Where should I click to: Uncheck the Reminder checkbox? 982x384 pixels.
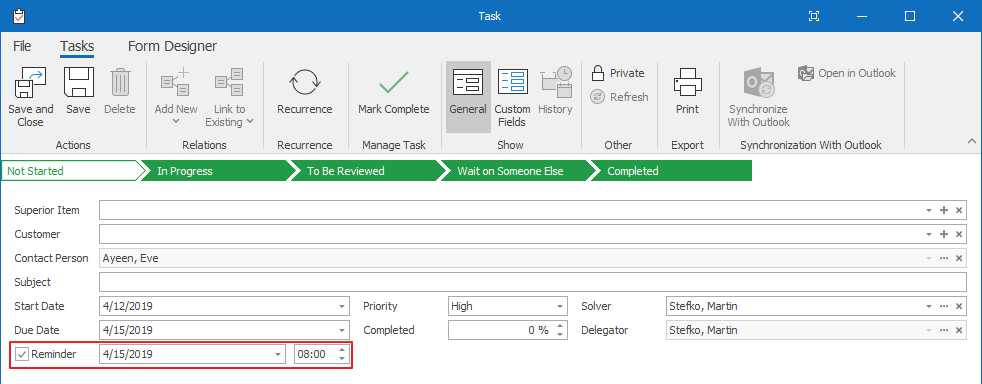(x=22, y=355)
